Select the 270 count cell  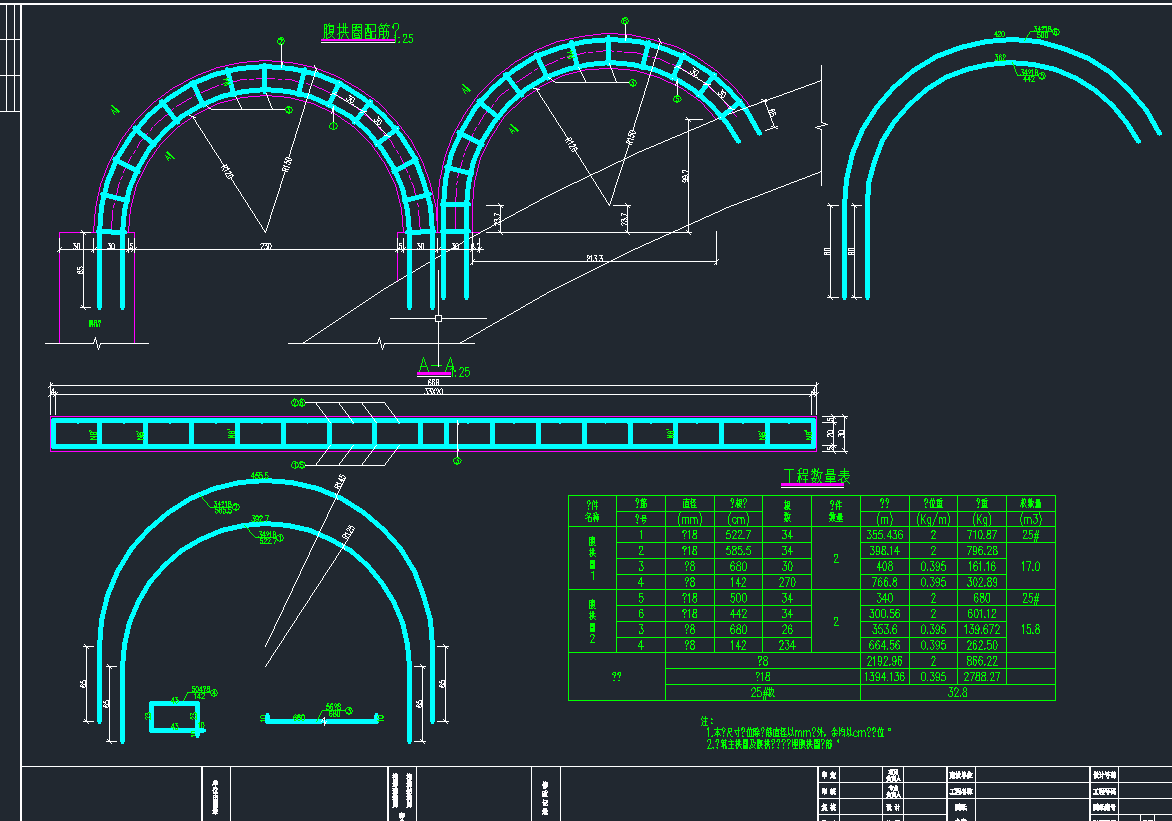pyautogui.click(x=787, y=582)
